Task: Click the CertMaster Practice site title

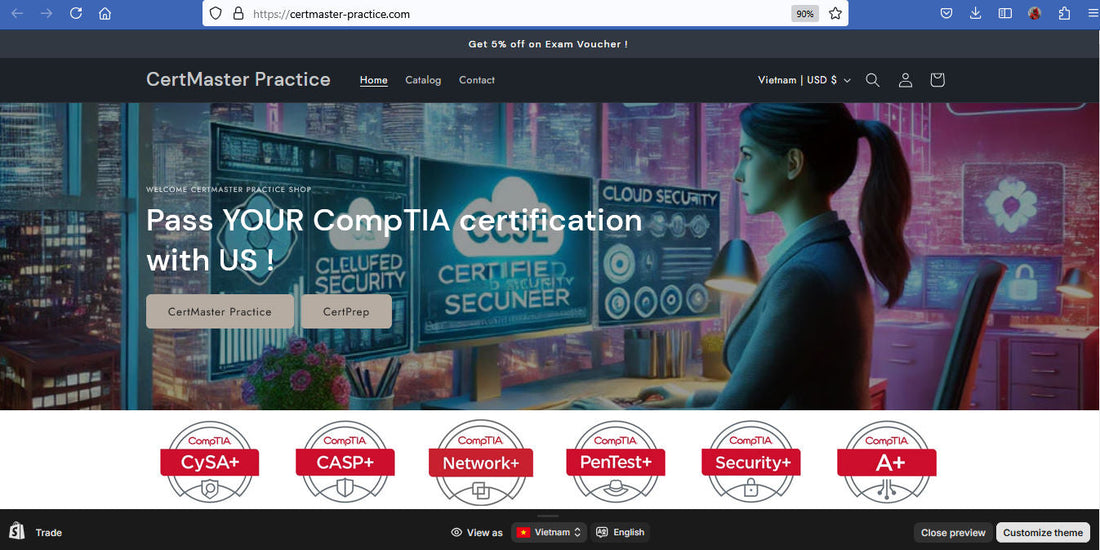Action: click(238, 79)
